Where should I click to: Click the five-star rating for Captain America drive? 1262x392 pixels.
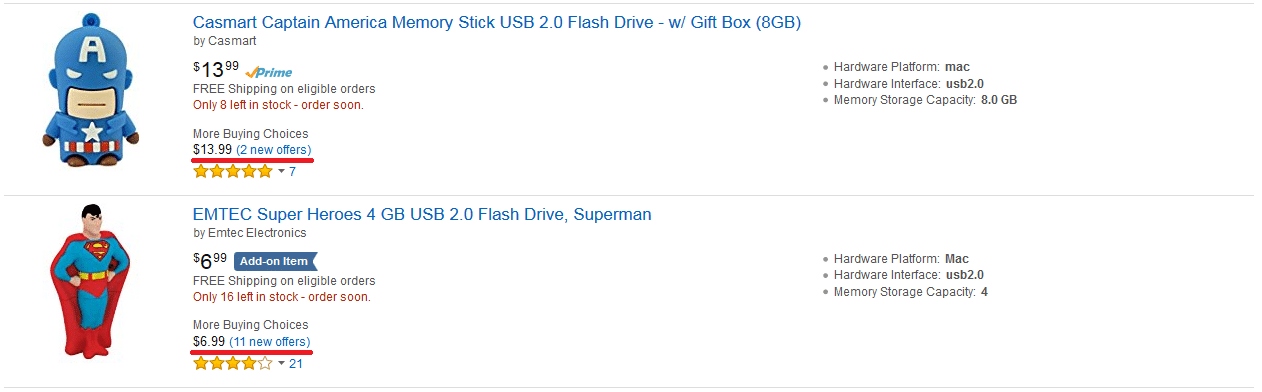pos(232,172)
